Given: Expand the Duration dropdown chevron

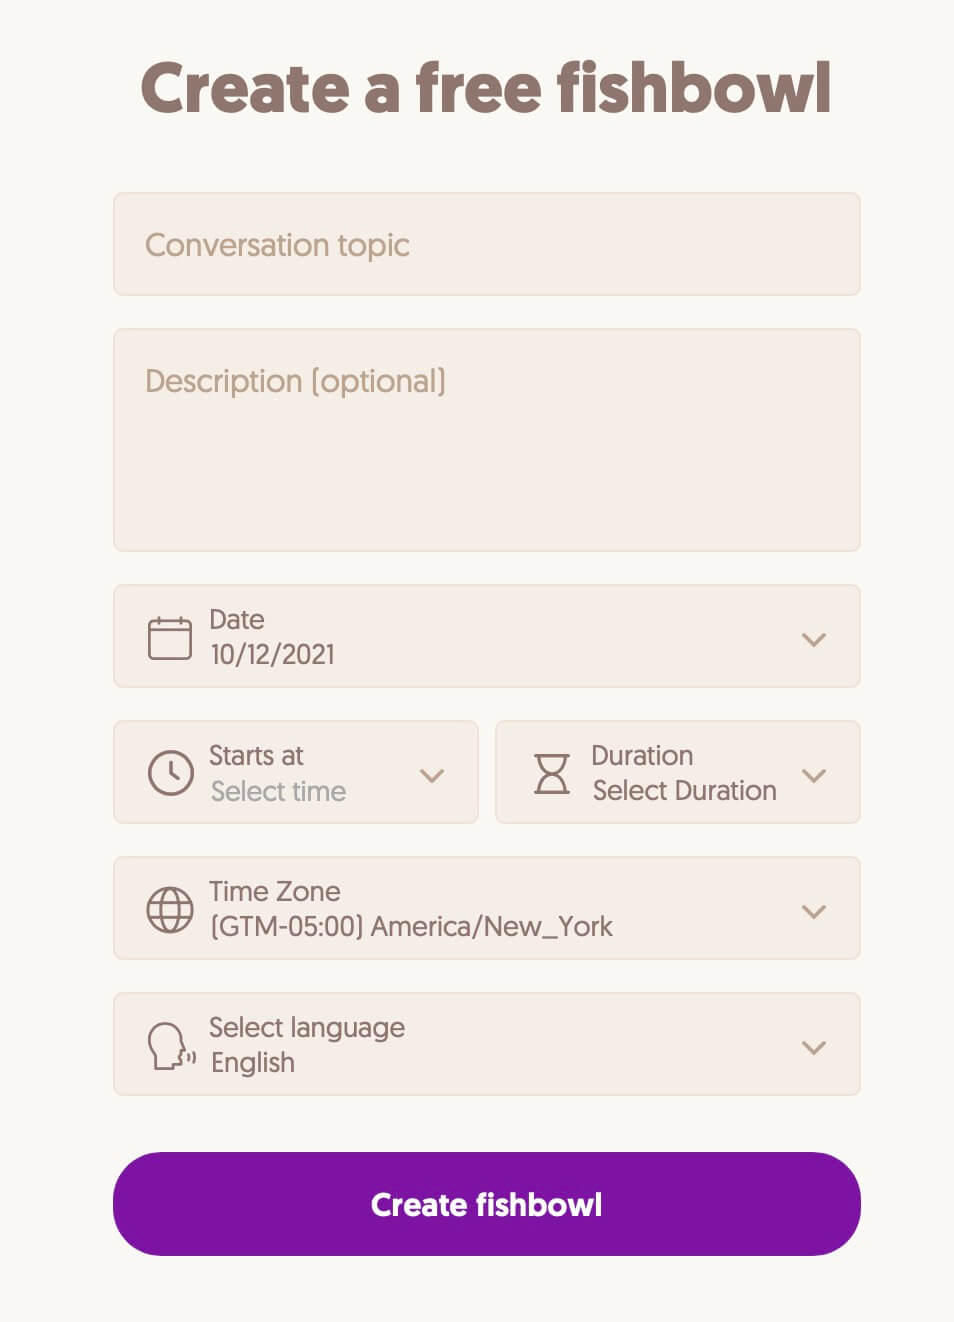Looking at the screenshot, I should [x=814, y=775].
